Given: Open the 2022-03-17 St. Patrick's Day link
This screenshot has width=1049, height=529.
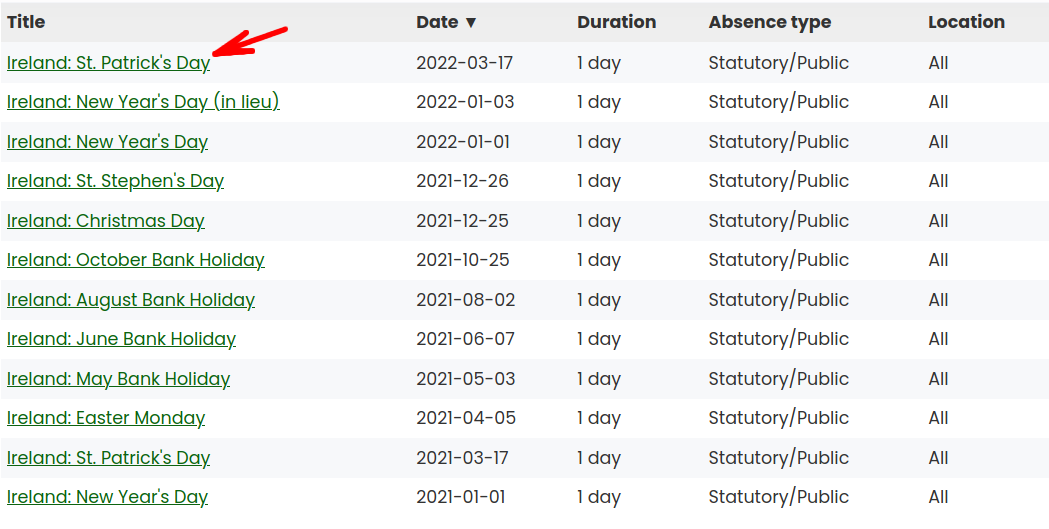Looking at the screenshot, I should [108, 63].
